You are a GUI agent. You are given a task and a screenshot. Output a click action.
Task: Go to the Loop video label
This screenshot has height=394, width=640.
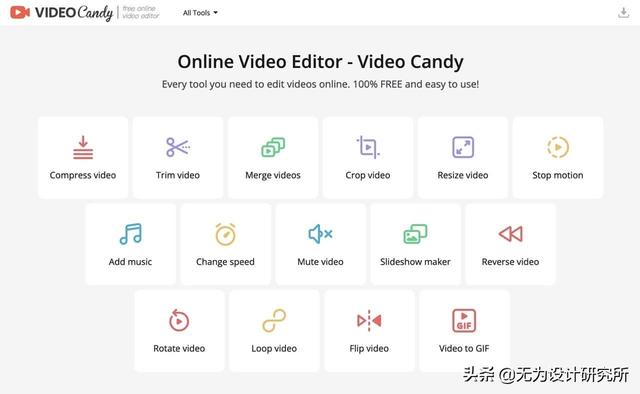coord(274,348)
